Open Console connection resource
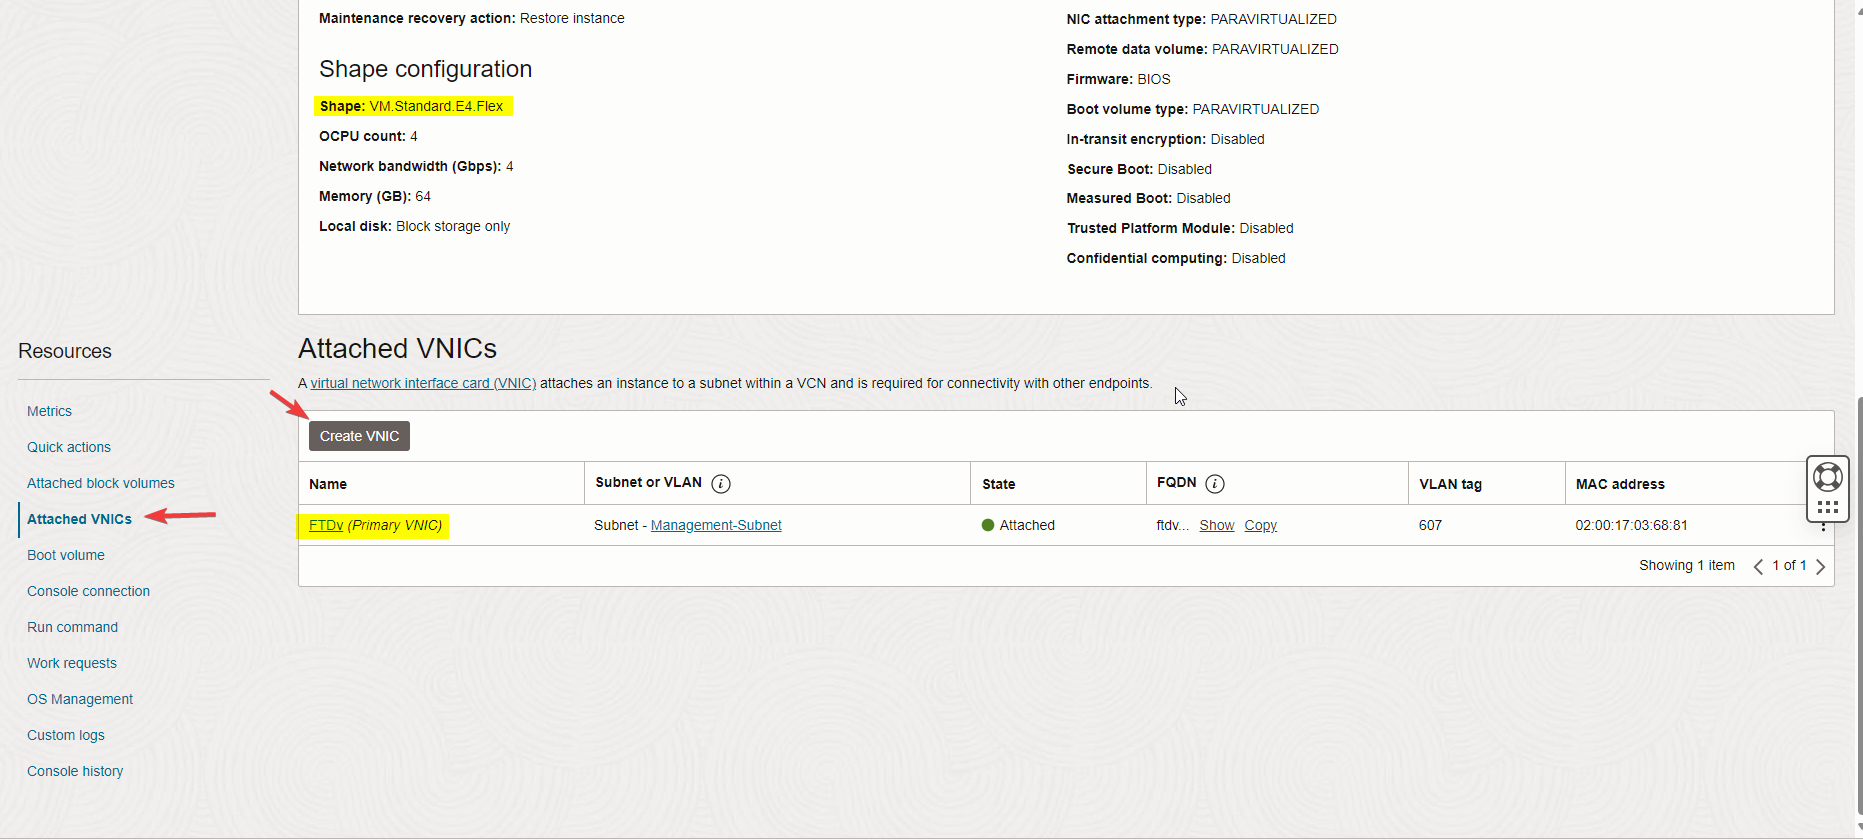Viewport: 1863px width, 840px height. coord(88,591)
